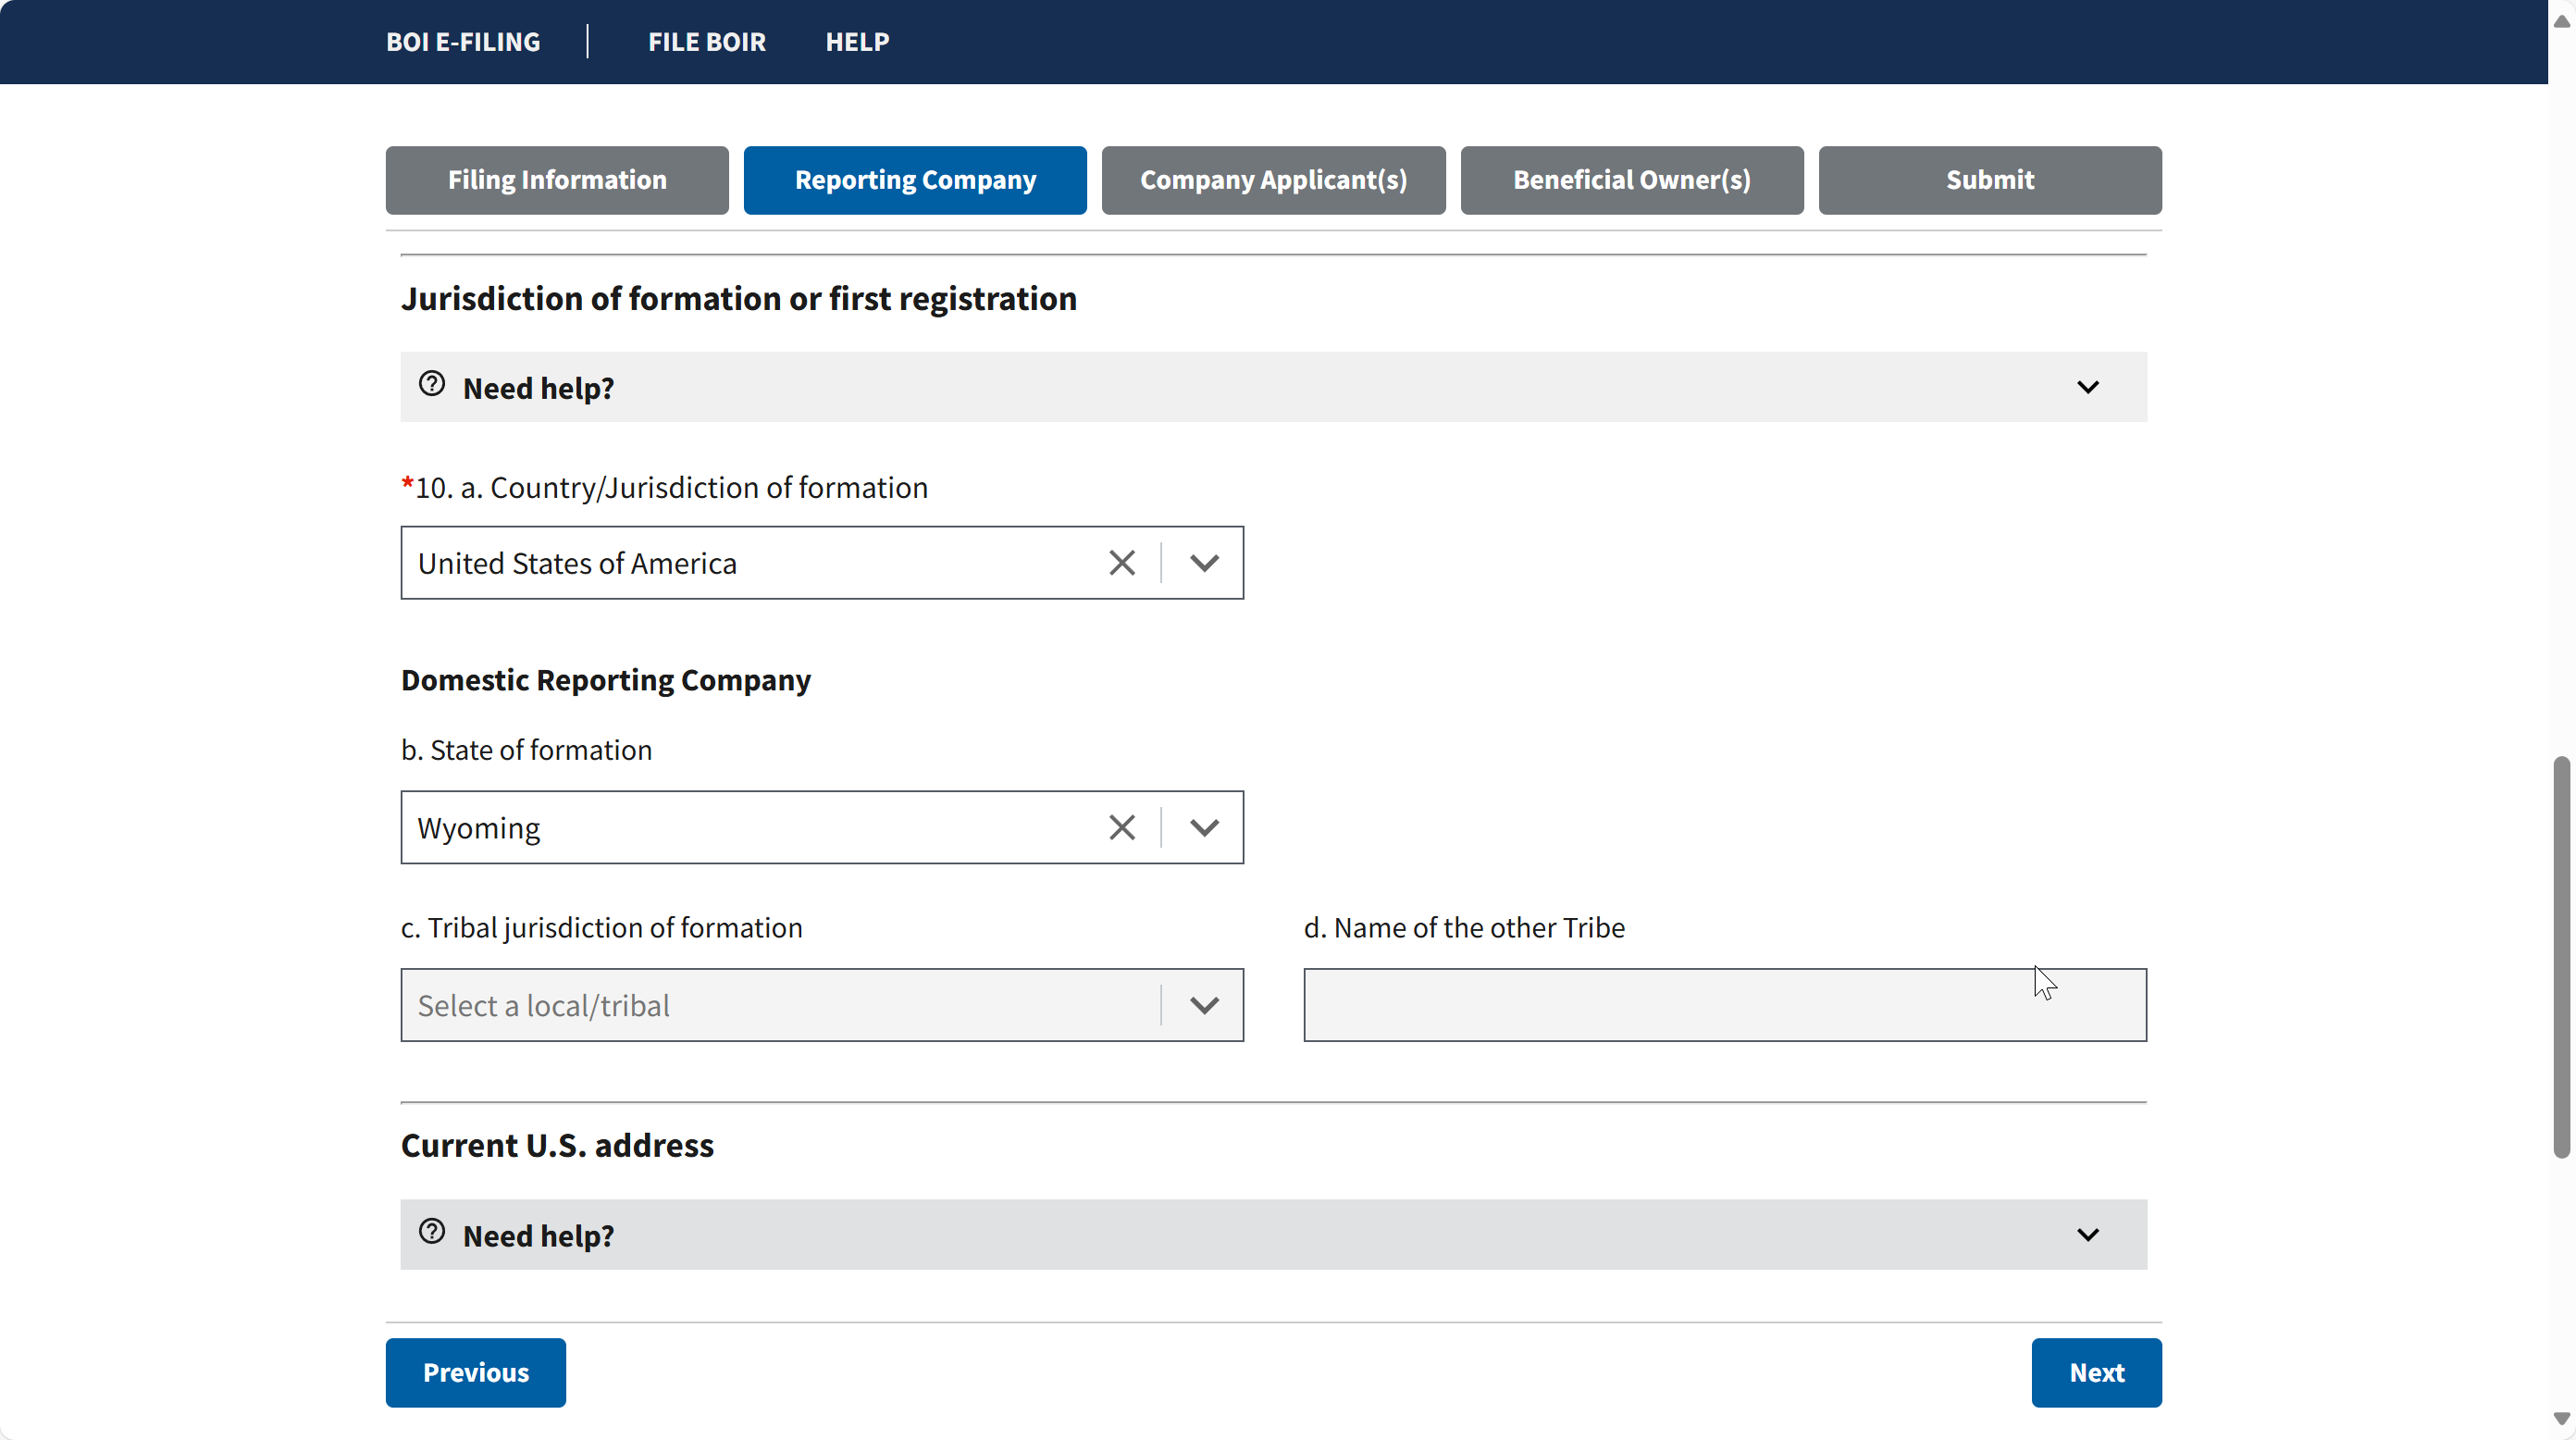Open HELP in the top navigation

(x=857, y=42)
